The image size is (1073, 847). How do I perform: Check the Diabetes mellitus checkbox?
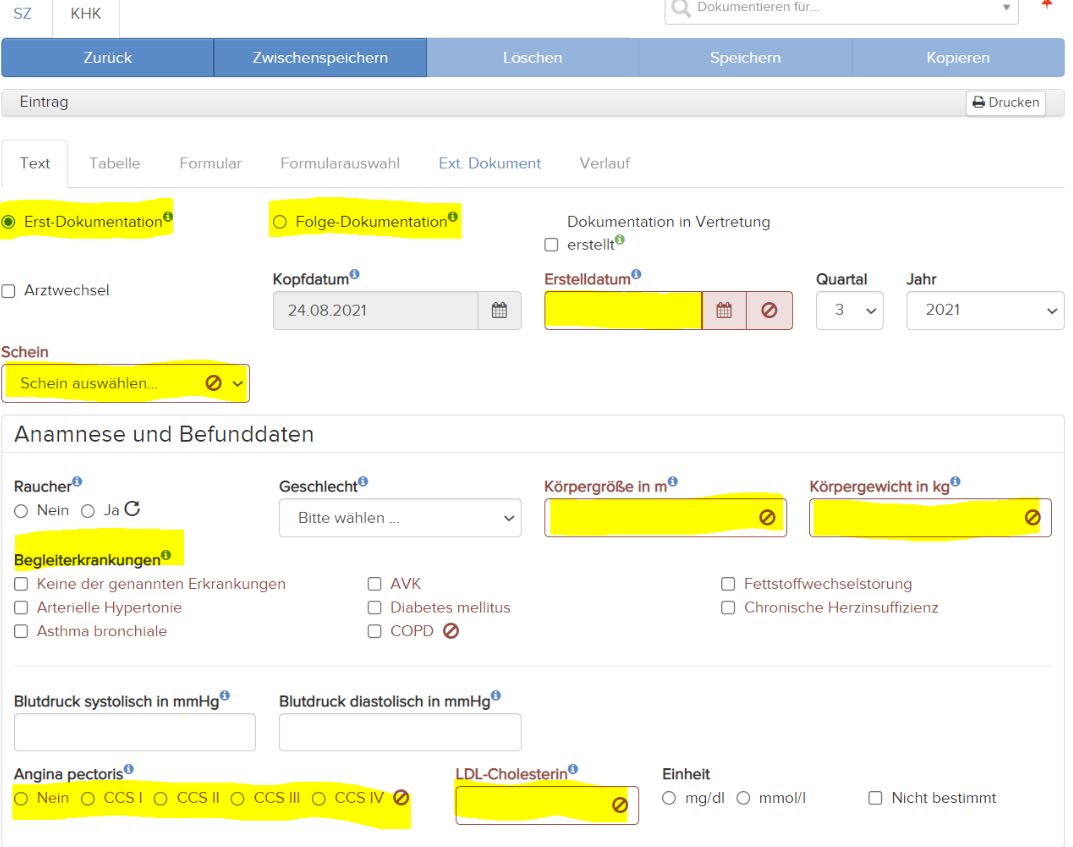(x=374, y=607)
